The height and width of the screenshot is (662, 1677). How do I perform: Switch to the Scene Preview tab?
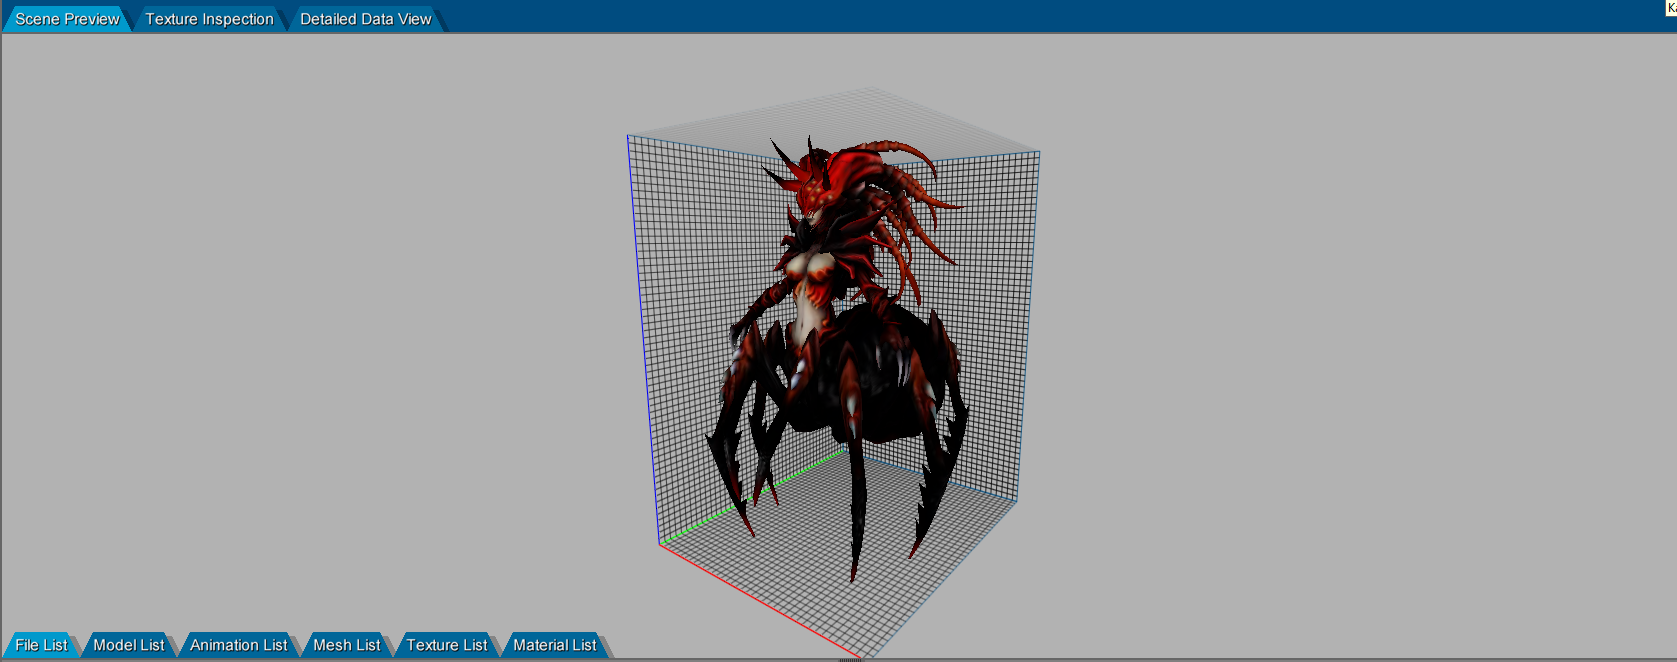(67, 19)
